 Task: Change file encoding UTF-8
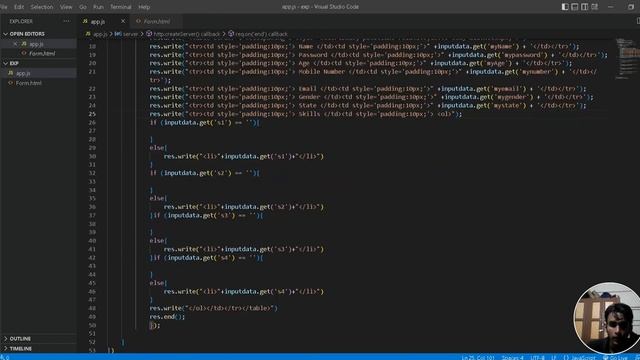click(537, 357)
